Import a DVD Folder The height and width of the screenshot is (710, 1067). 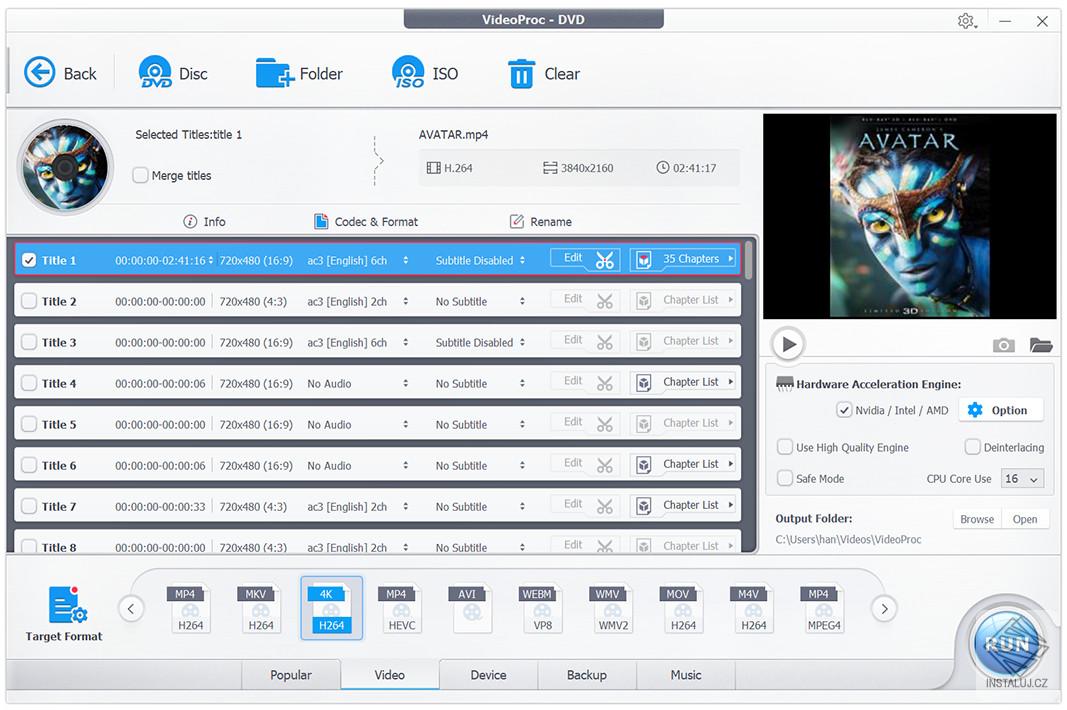(300, 72)
